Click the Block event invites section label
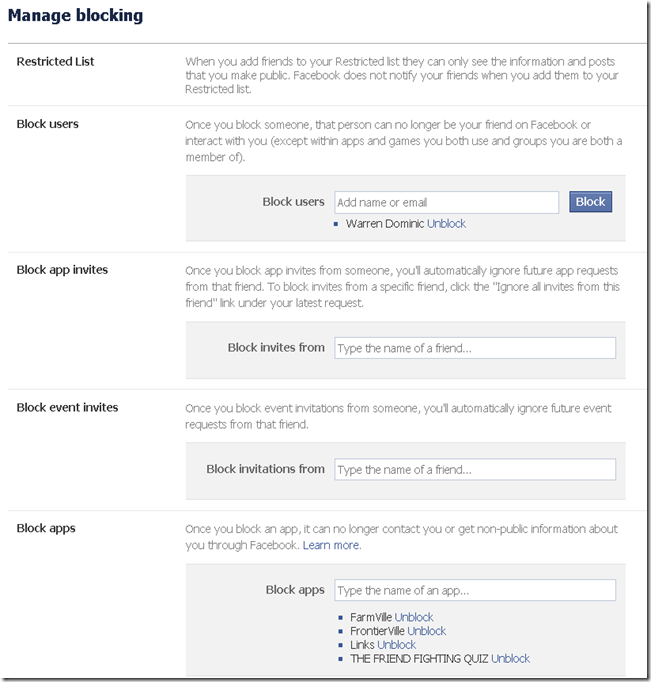 pos(67,408)
